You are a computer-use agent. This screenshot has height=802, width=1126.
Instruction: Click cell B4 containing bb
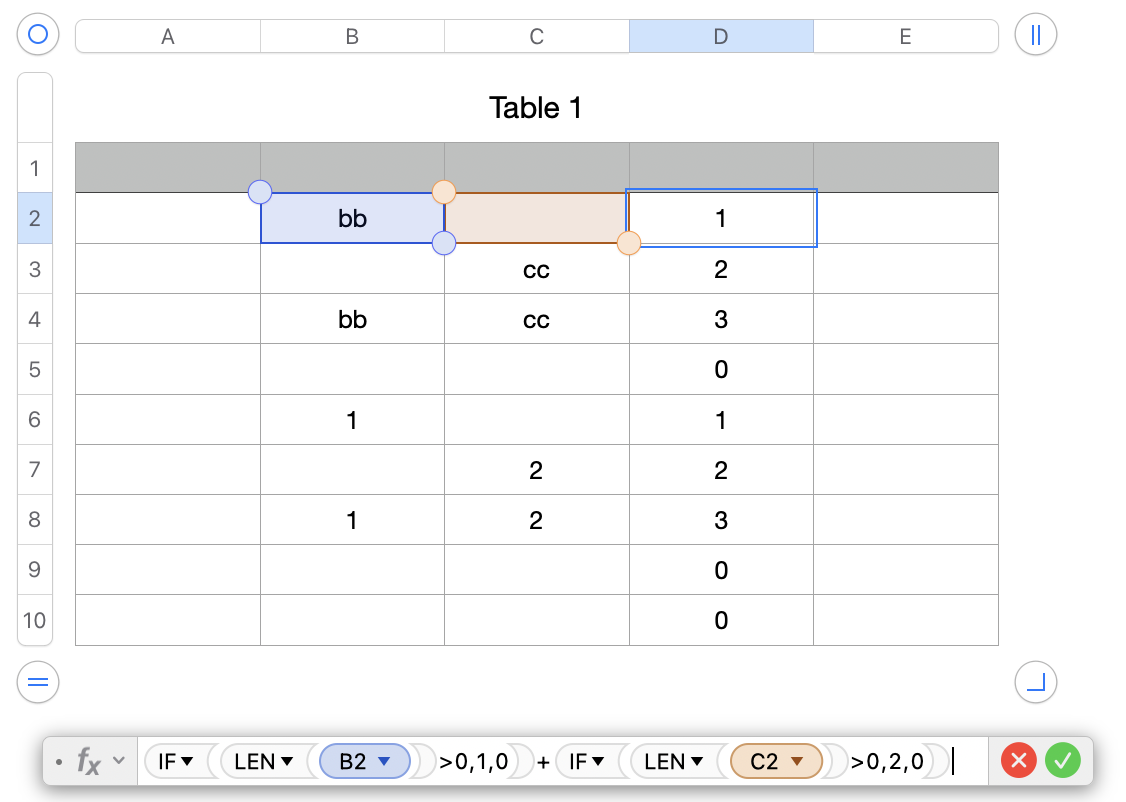tap(352, 320)
